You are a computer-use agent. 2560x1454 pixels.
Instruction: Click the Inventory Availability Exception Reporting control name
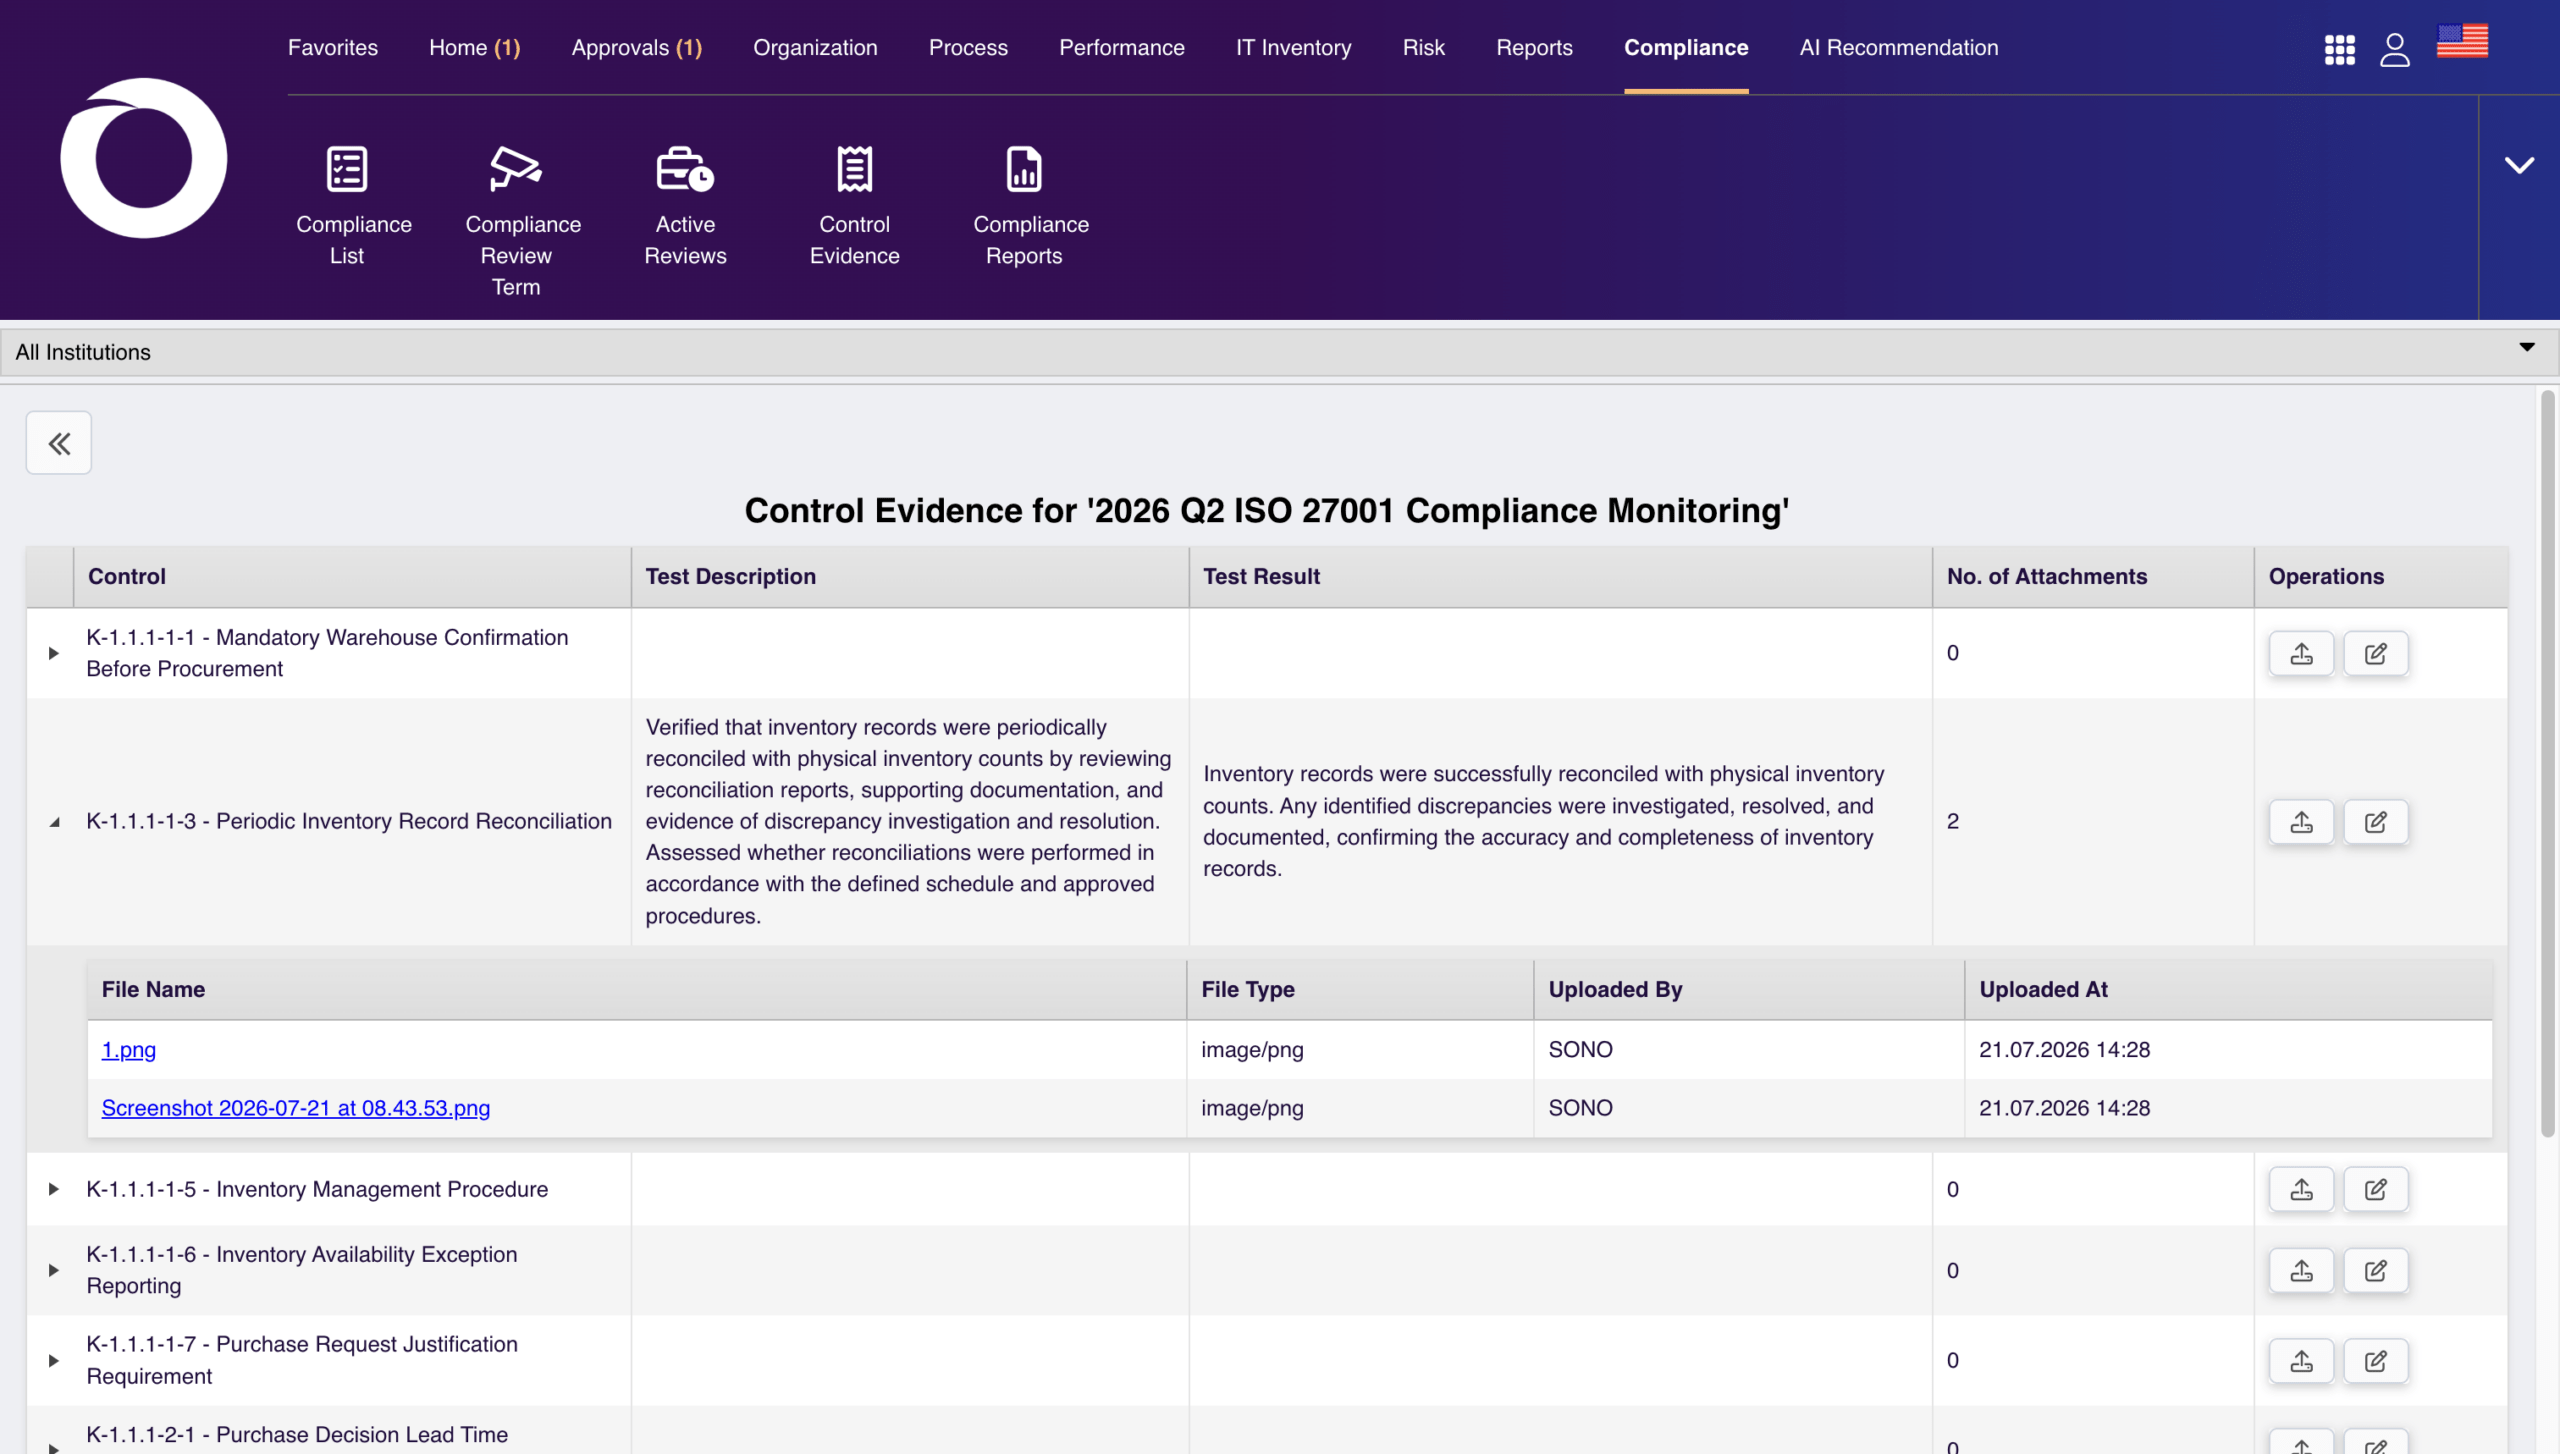(x=302, y=1270)
